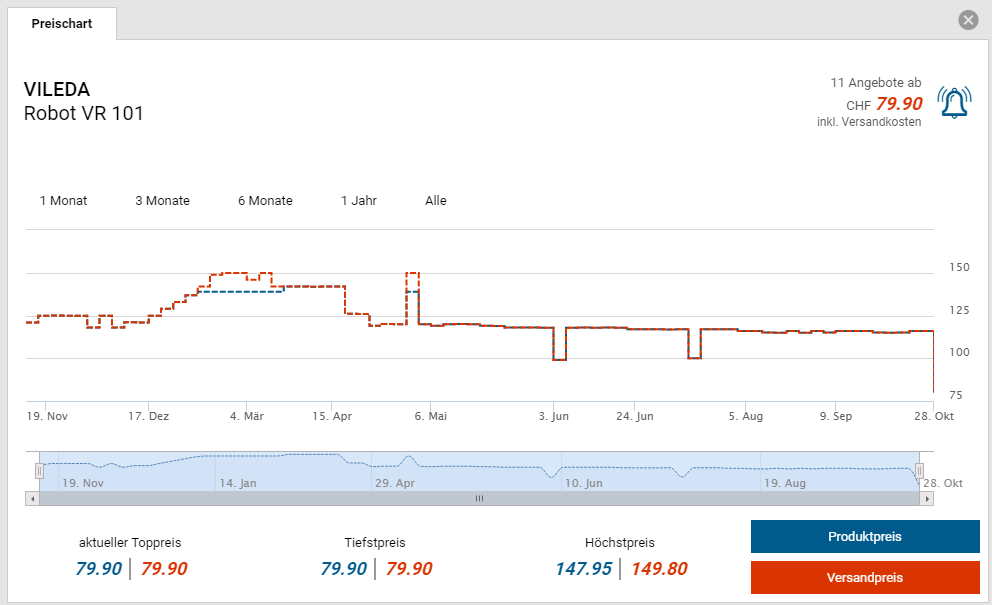Click the right navigator range handle
This screenshot has width=992, height=605.
click(x=919, y=470)
